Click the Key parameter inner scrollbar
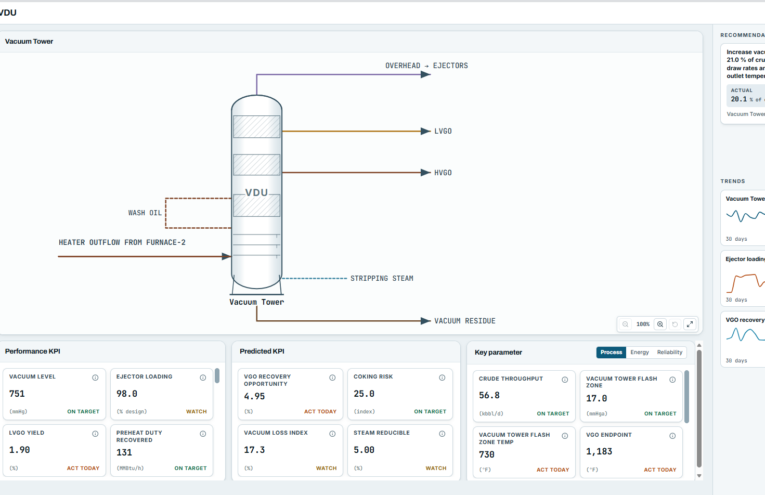765x495 pixels. pos(687,396)
